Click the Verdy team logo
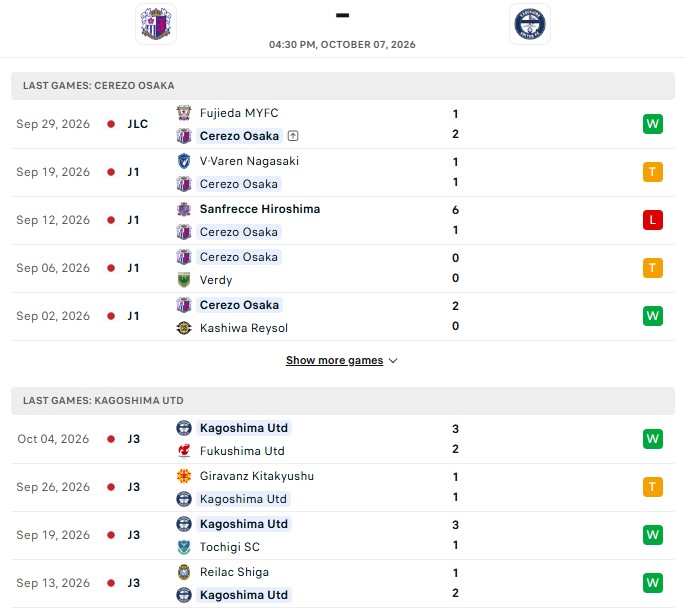 [x=184, y=280]
